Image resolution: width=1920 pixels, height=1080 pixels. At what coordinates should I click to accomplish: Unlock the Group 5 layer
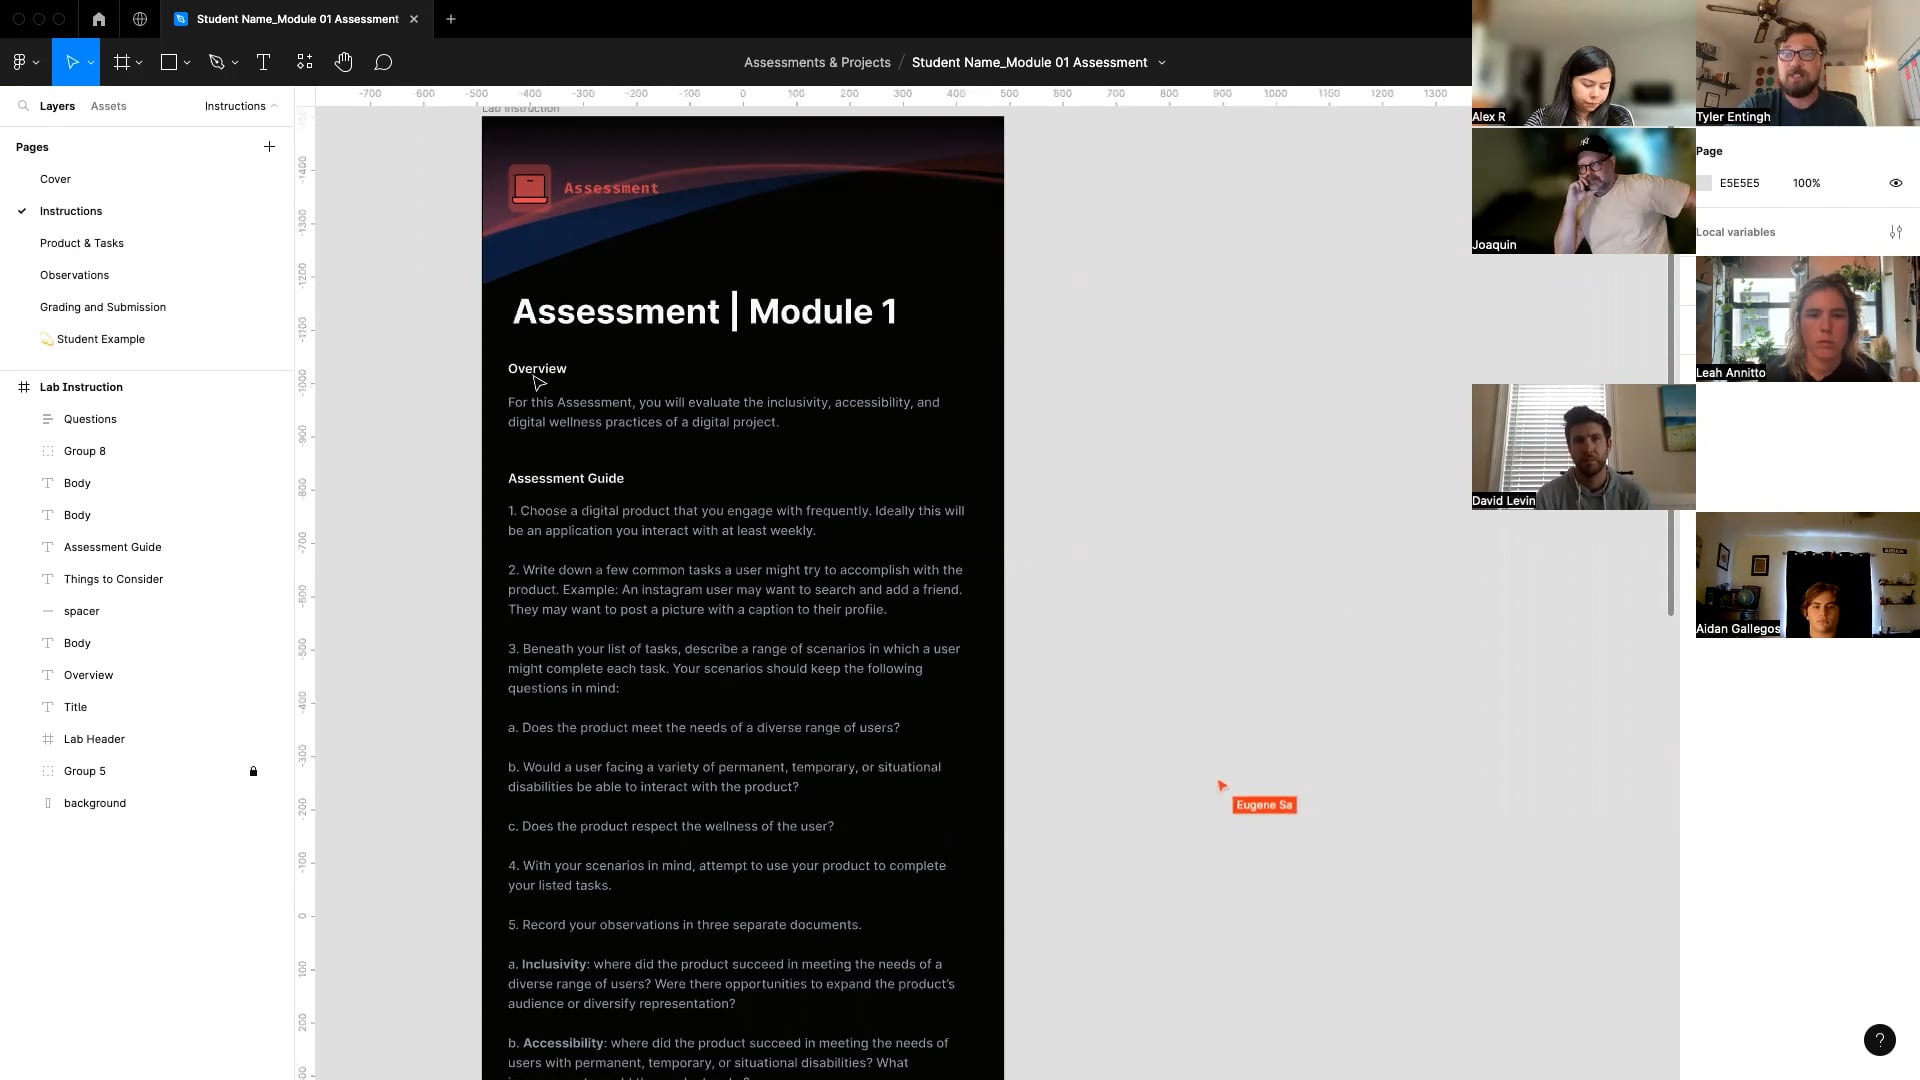(x=253, y=771)
